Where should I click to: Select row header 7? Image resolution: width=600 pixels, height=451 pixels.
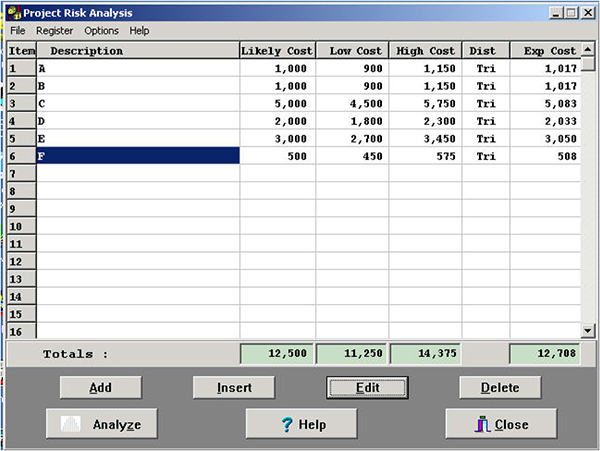tap(22, 174)
